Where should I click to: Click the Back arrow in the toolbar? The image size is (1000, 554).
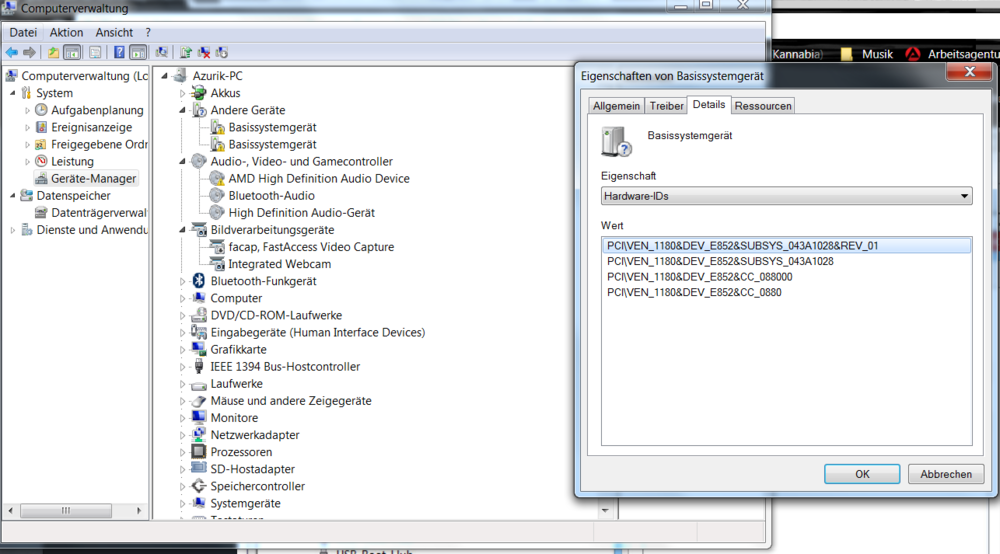click(x=12, y=52)
